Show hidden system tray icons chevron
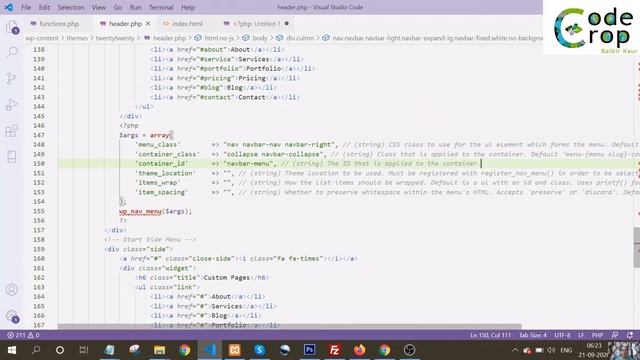 [x=515, y=350]
